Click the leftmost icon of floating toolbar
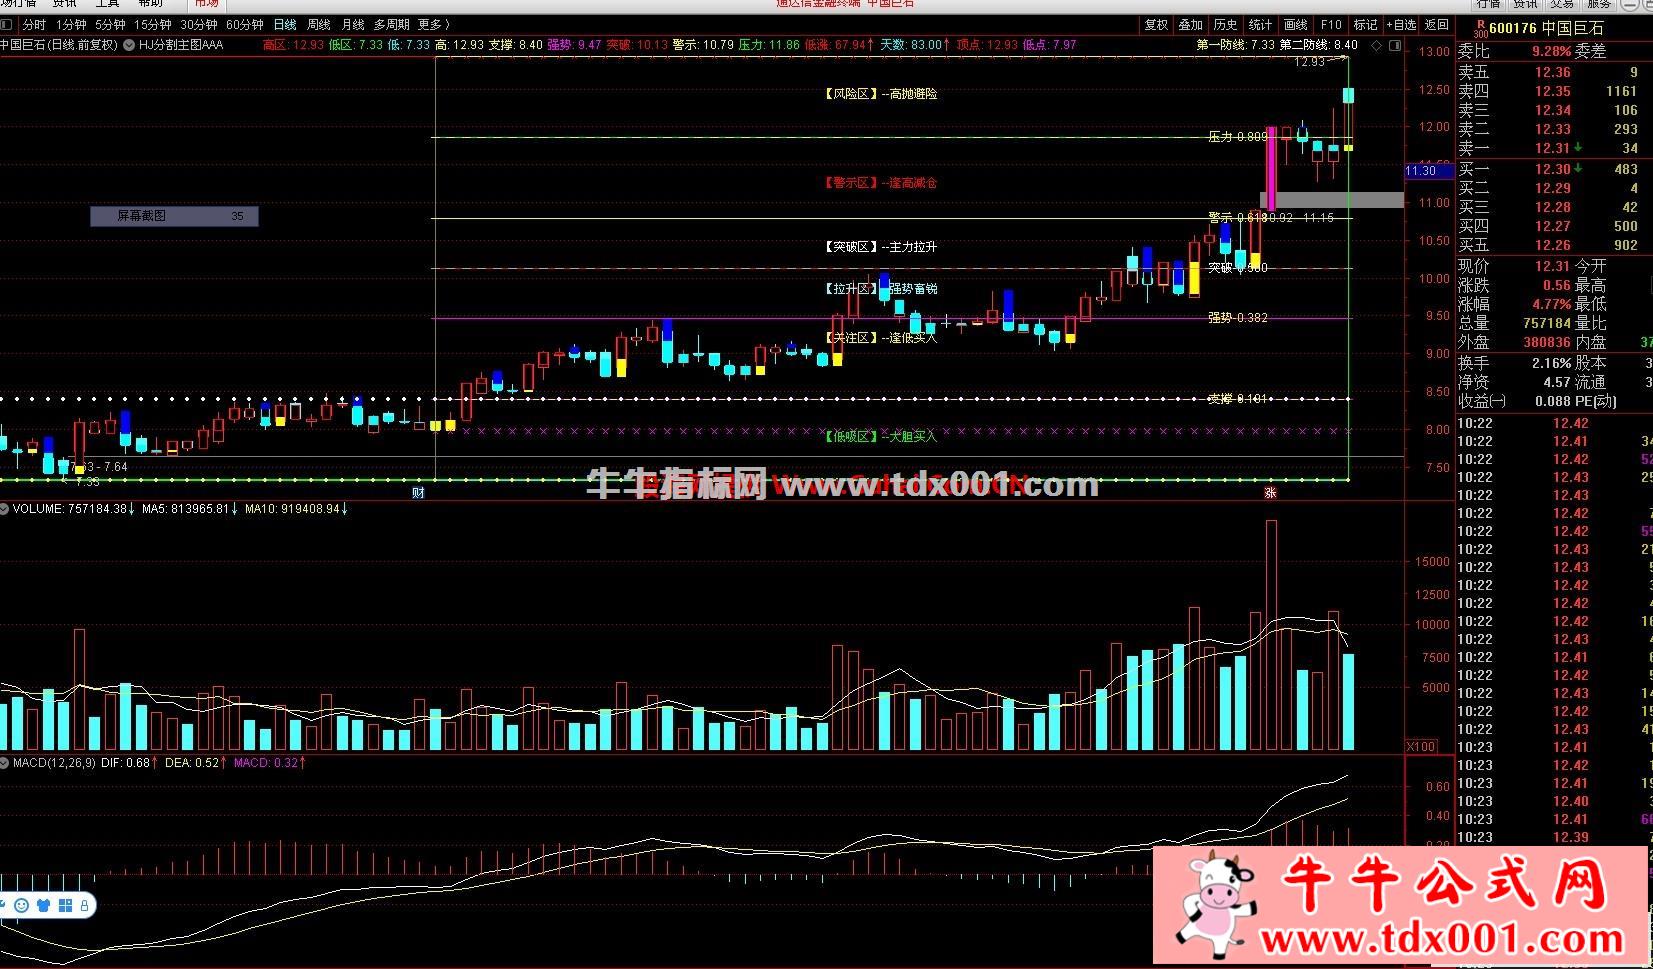 pos(4,906)
